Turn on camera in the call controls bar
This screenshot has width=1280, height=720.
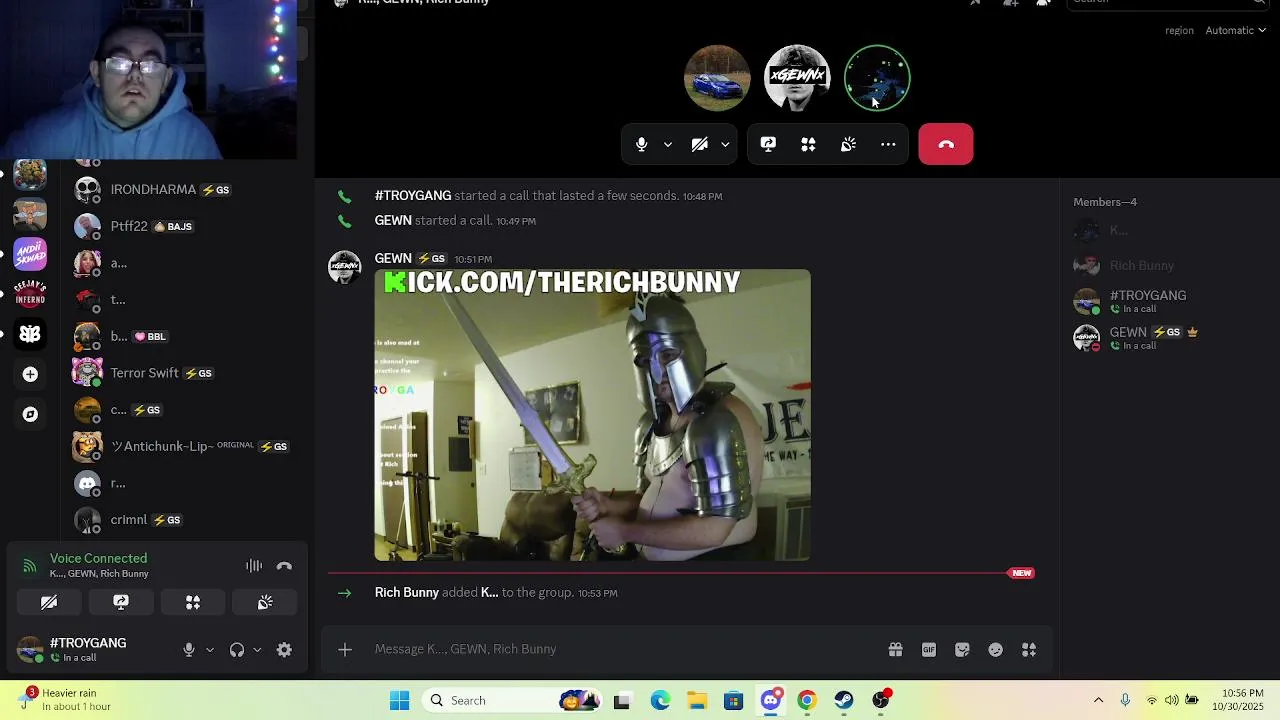coord(700,144)
